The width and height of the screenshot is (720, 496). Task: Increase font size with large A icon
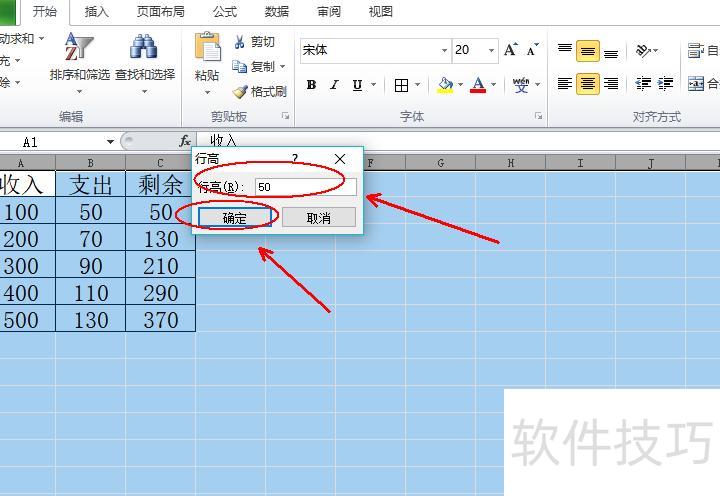pyautogui.click(x=511, y=50)
